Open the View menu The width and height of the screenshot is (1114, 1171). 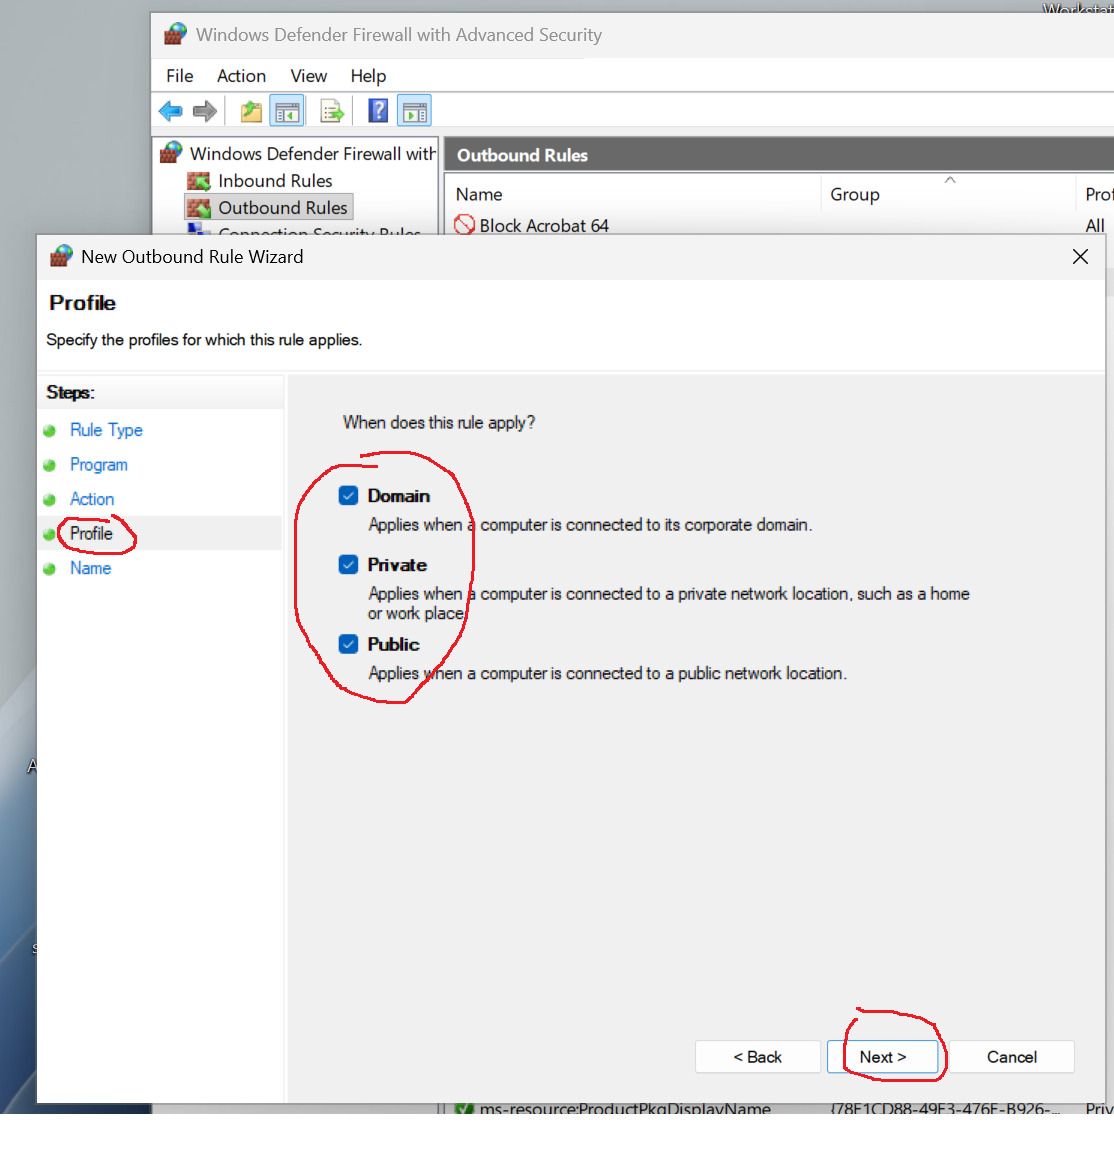coord(308,76)
